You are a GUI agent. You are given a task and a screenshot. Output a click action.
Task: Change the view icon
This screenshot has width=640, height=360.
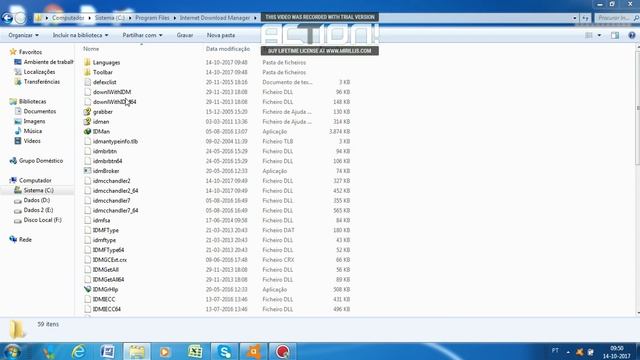(x=589, y=36)
